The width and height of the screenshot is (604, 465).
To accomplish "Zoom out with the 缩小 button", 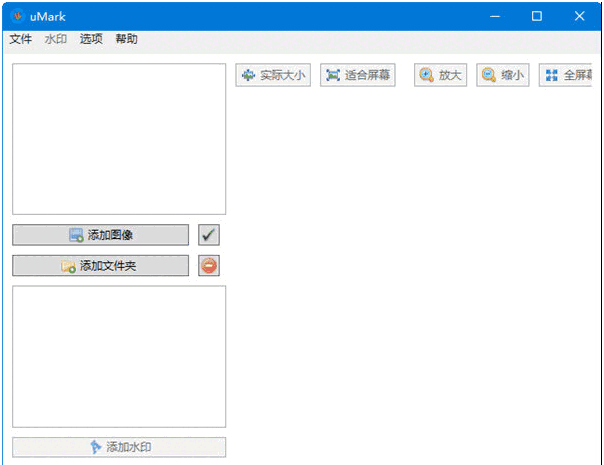I will pos(503,75).
